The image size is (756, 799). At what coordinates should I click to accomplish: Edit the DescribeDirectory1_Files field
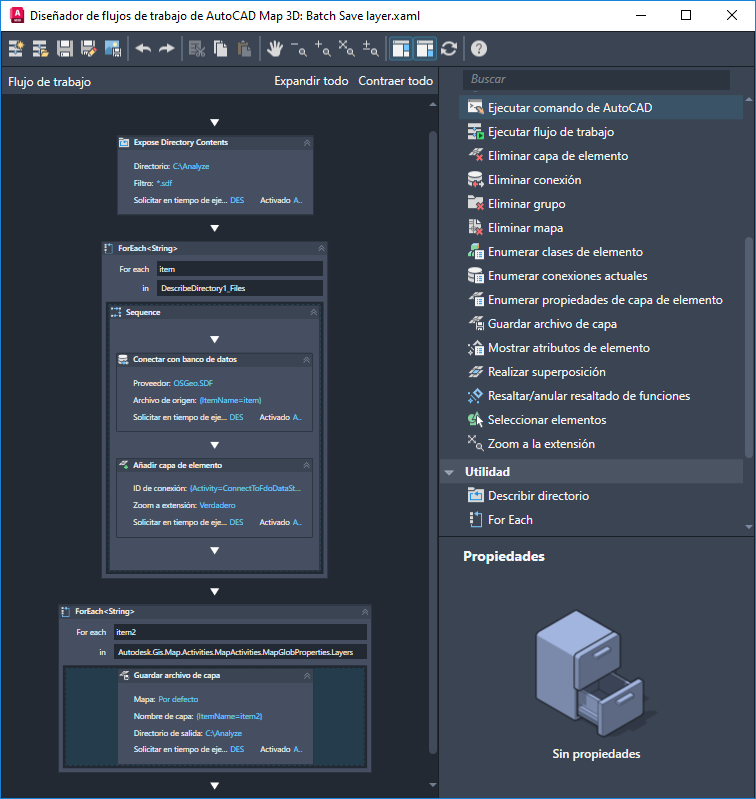[239, 288]
